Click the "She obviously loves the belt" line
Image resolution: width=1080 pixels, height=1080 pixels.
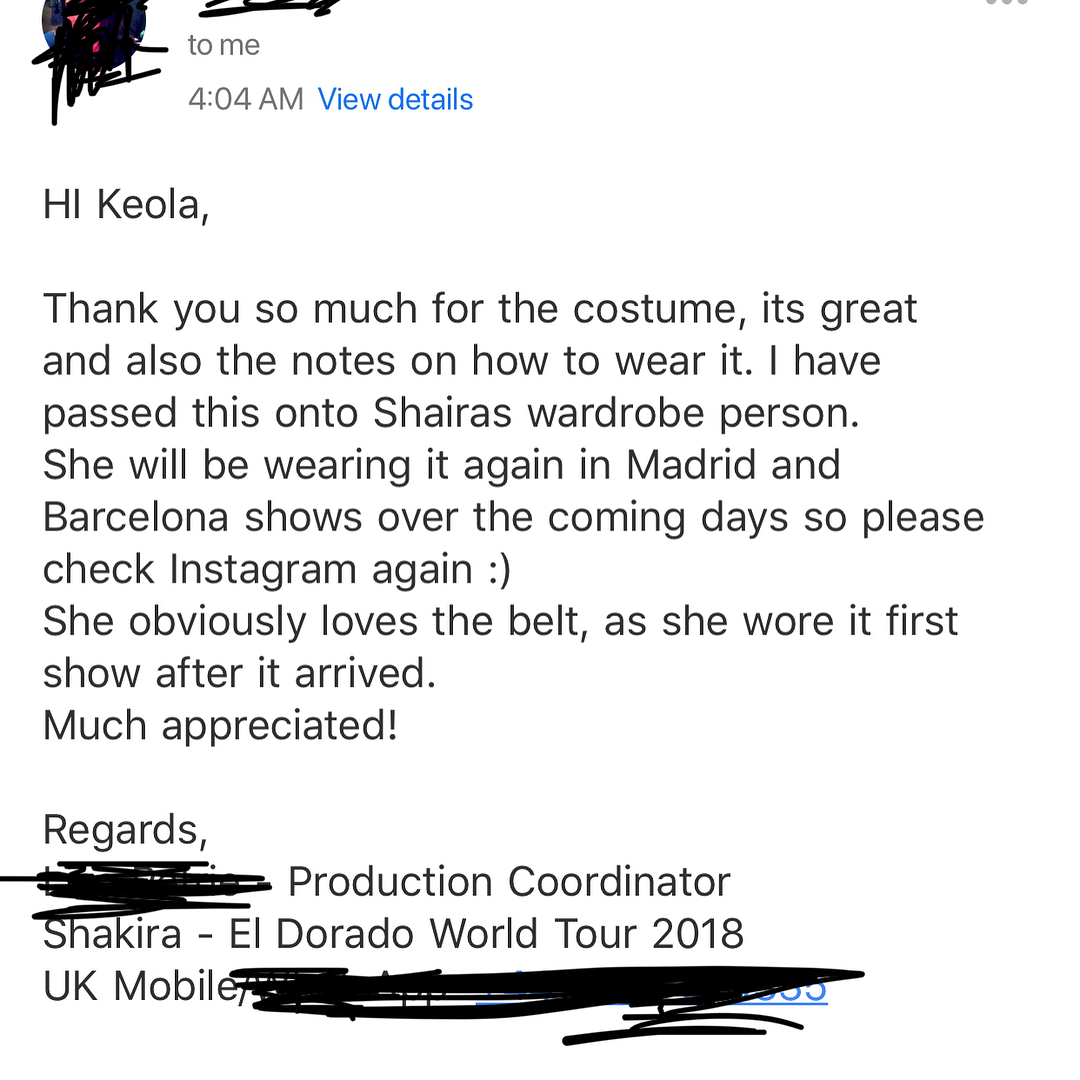(x=500, y=620)
